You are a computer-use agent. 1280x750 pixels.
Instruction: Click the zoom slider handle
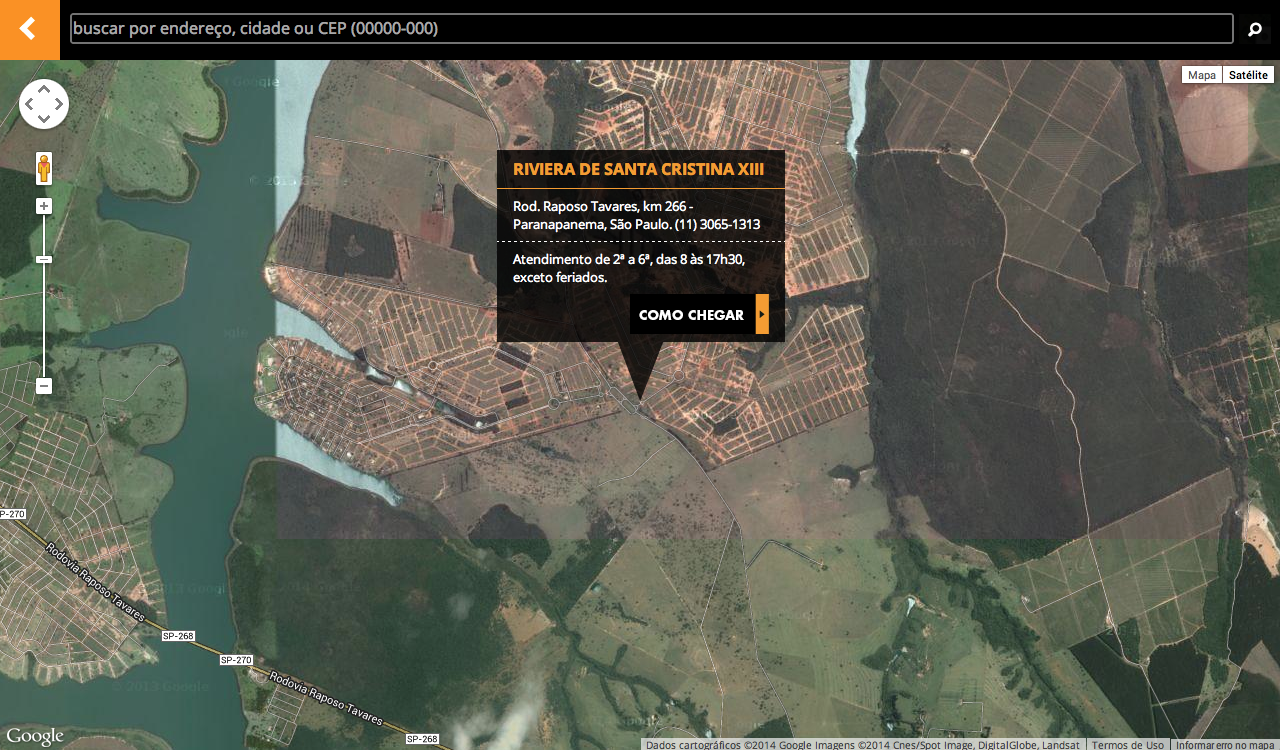pos(44,260)
